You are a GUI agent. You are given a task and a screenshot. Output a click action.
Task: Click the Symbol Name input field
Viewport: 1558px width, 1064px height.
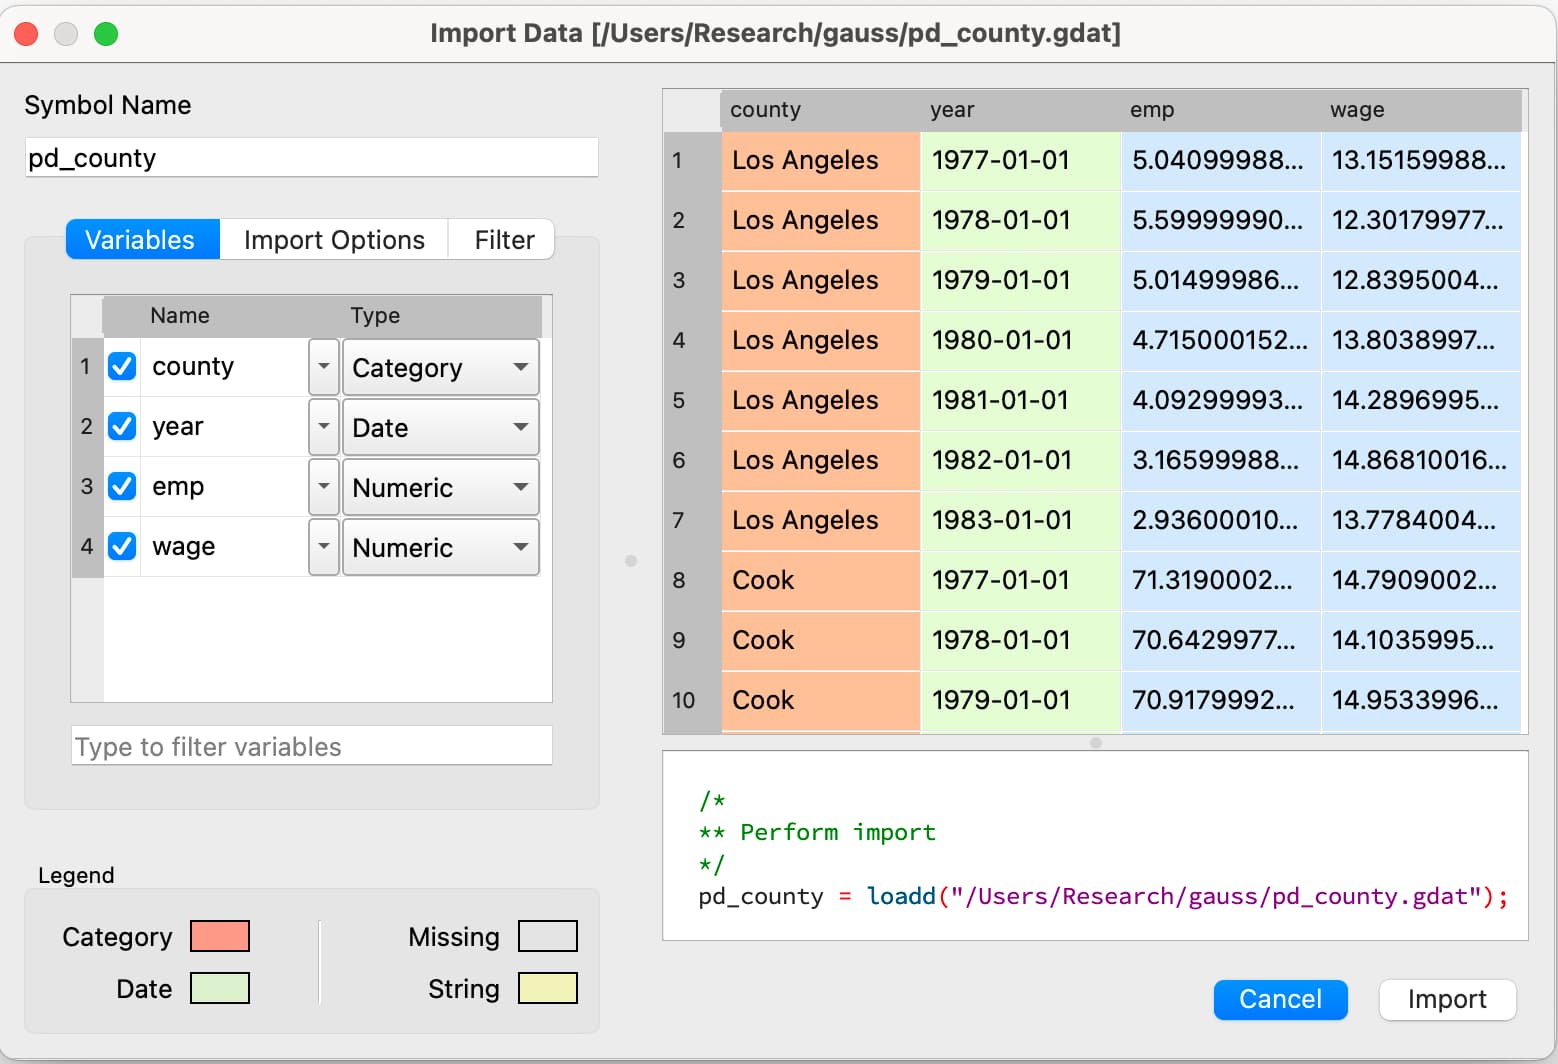coord(312,158)
